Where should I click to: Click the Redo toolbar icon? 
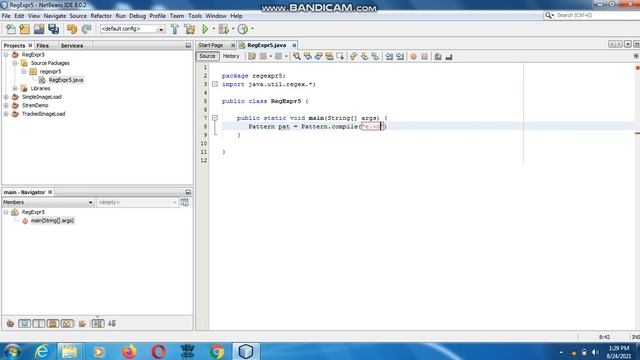pos(86,29)
